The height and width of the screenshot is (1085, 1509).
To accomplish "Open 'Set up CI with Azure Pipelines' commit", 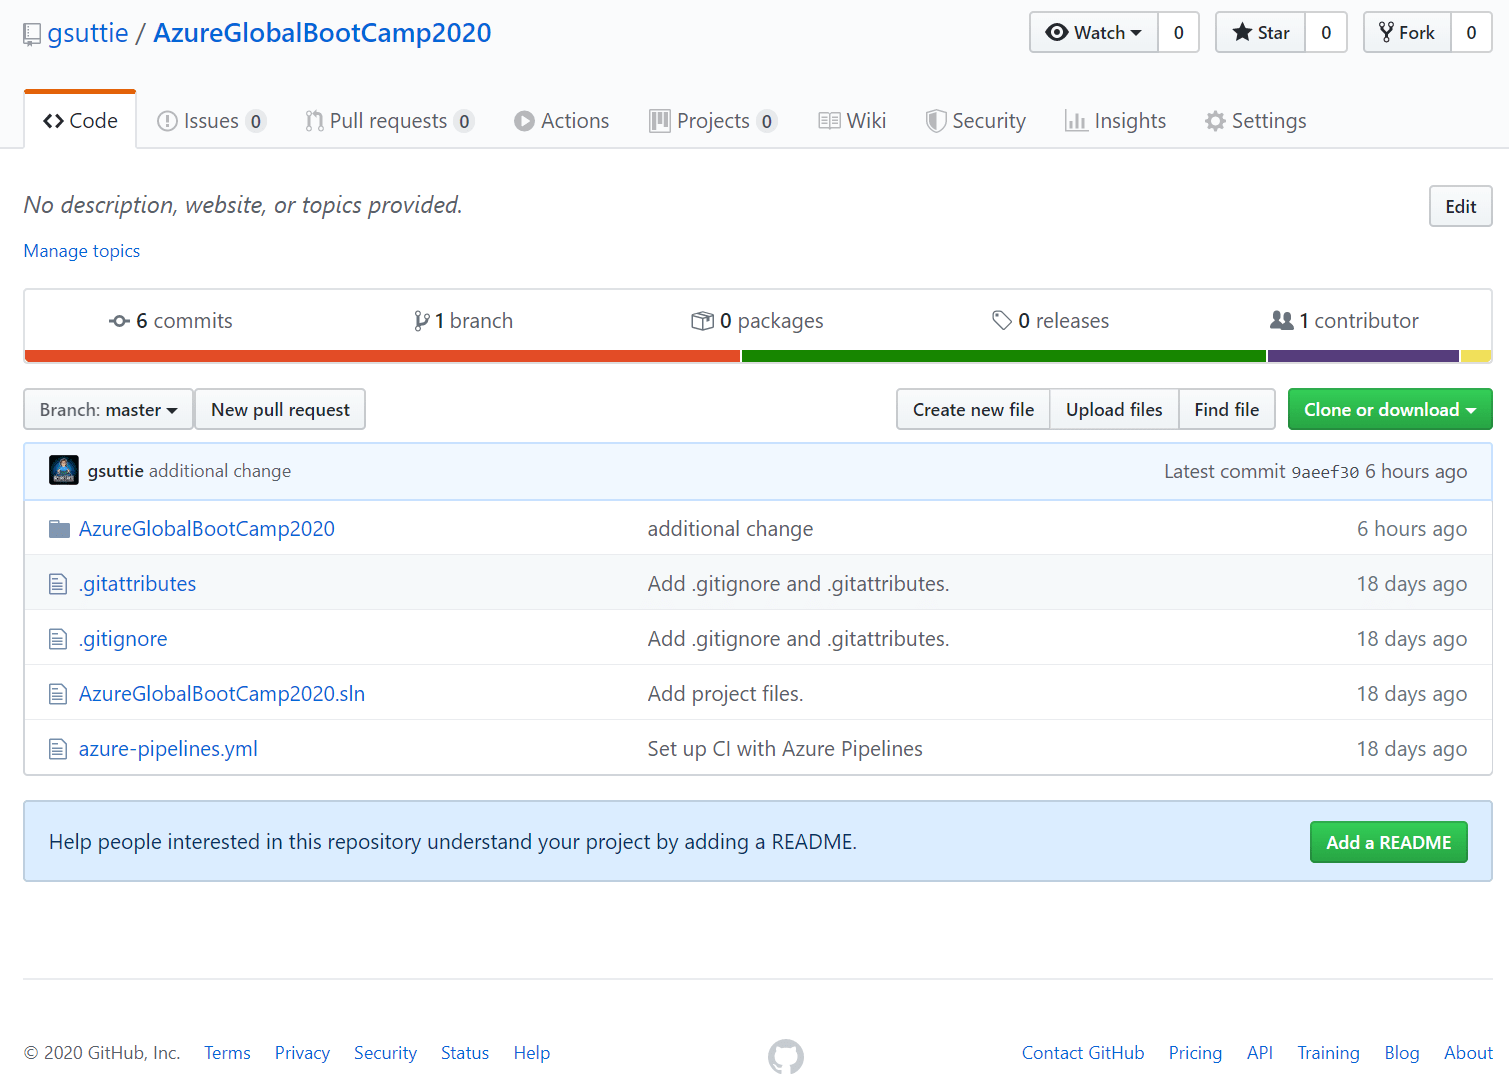I will coord(785,749).
